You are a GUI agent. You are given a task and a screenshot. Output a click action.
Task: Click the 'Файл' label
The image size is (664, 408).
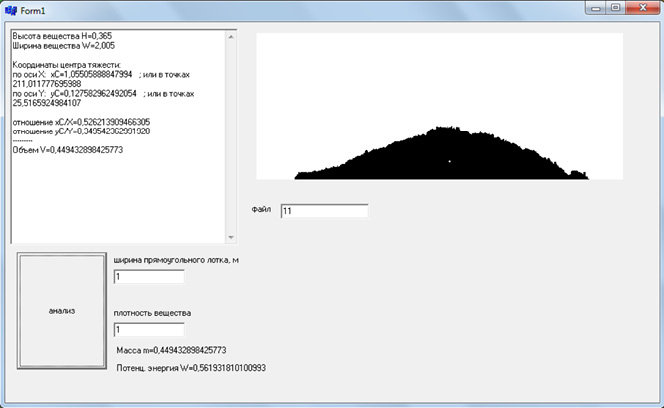(x=261, y=209)
